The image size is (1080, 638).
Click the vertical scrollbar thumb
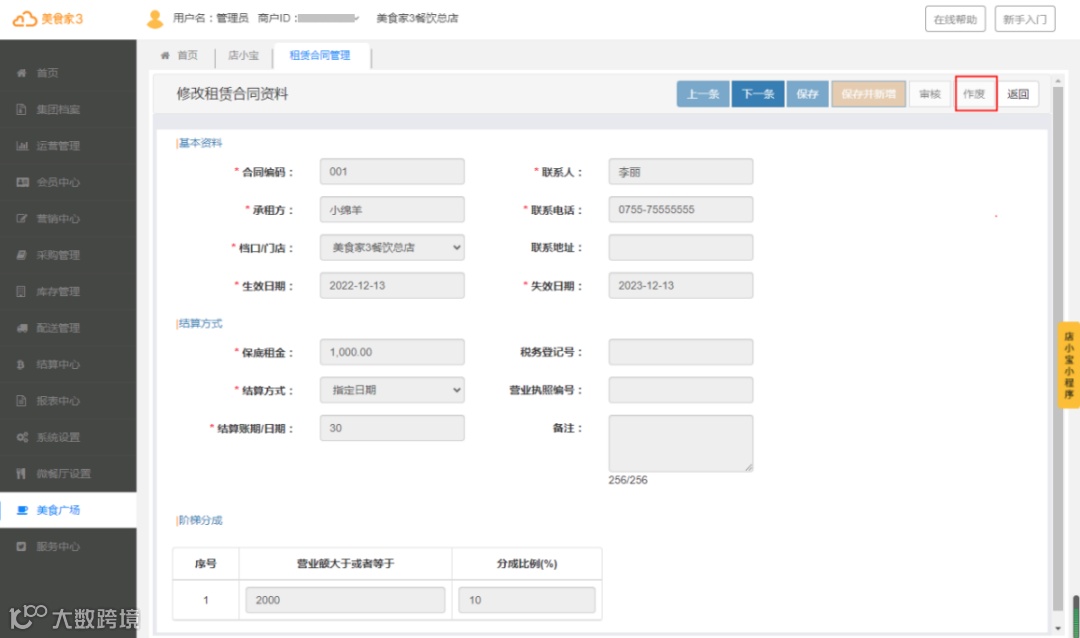pyautogui.click(x=1058, y=348)
